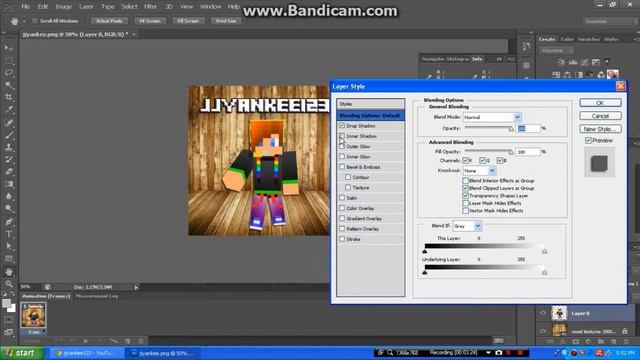Open the File menu
The height and width of the screenshot is (360, 640).
coord(25,7)
